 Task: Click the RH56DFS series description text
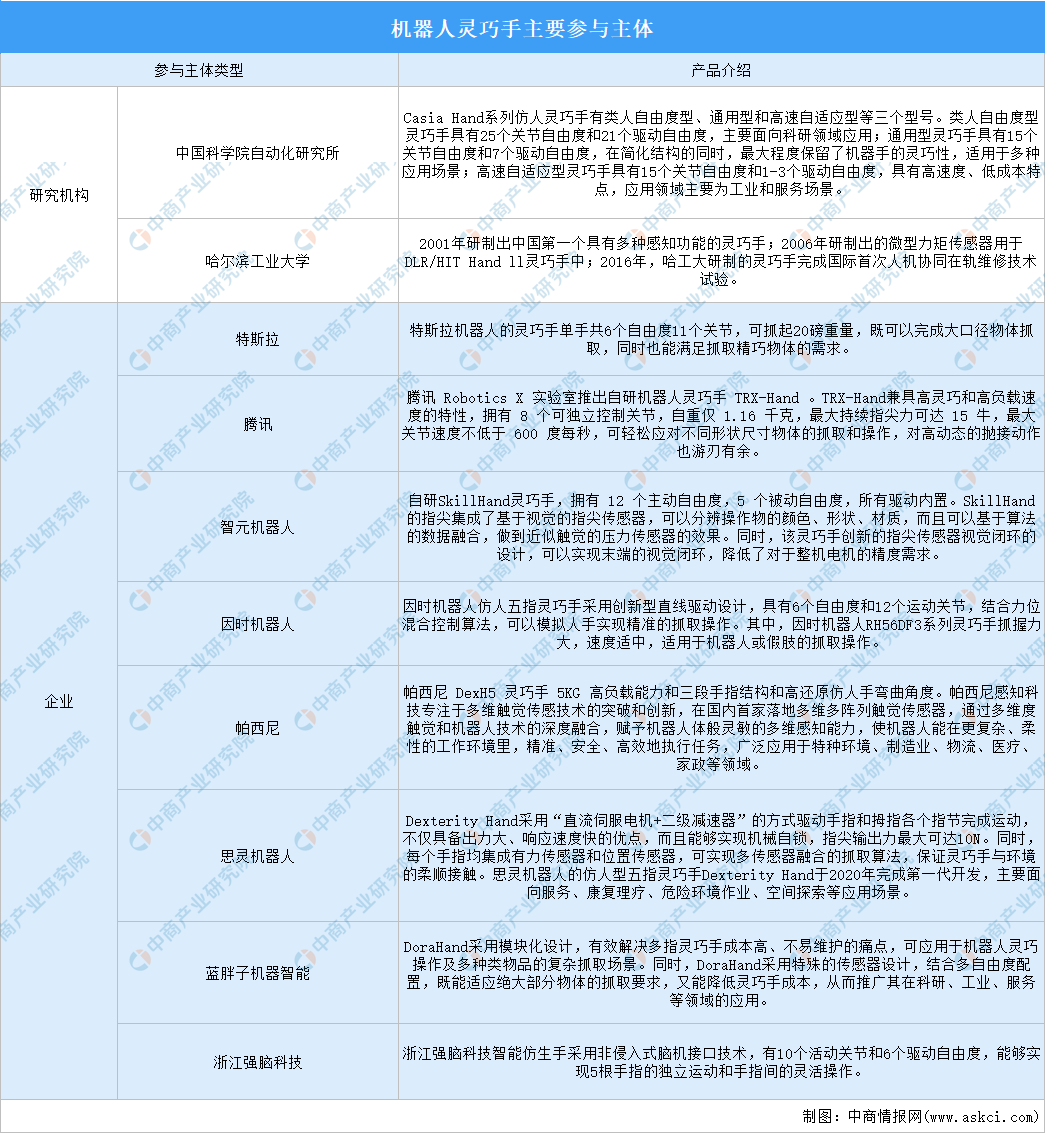pos(721,624)
